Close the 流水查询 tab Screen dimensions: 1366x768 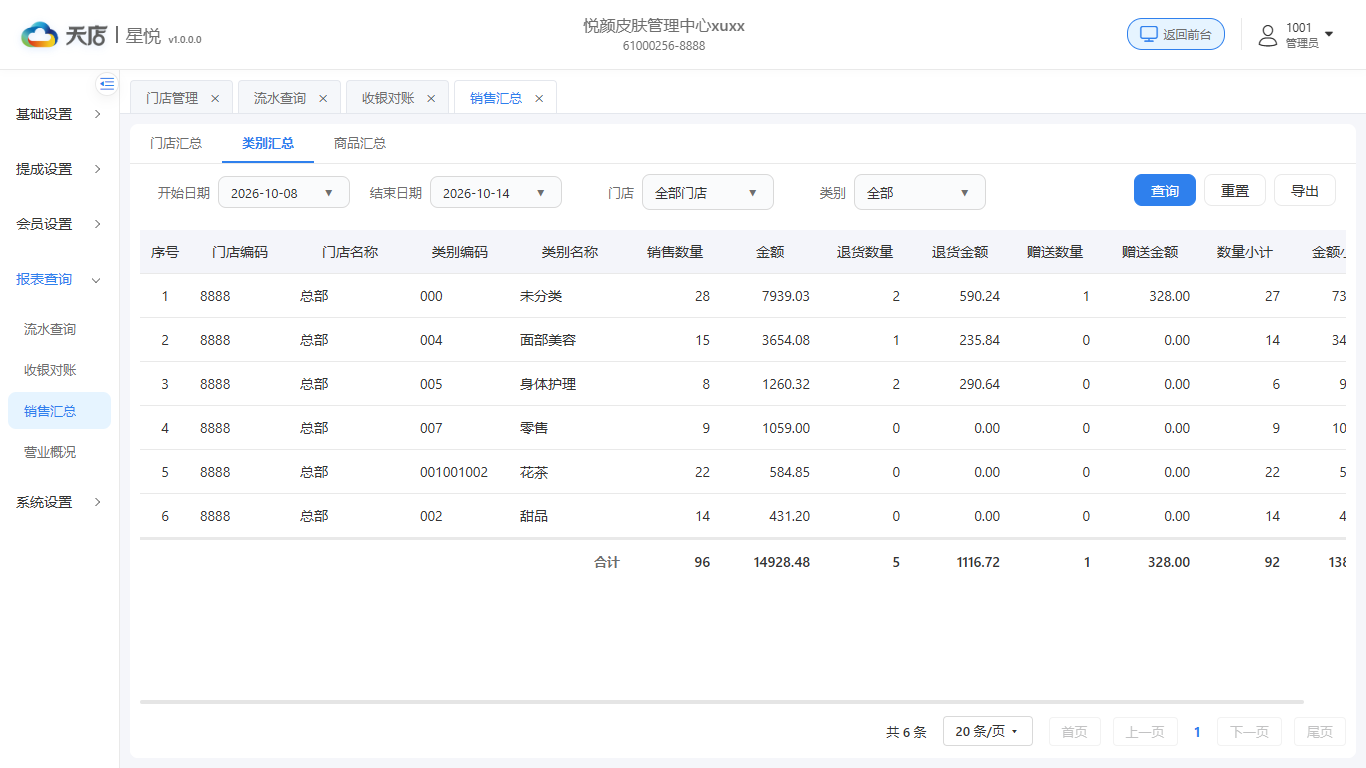(323, 98)
